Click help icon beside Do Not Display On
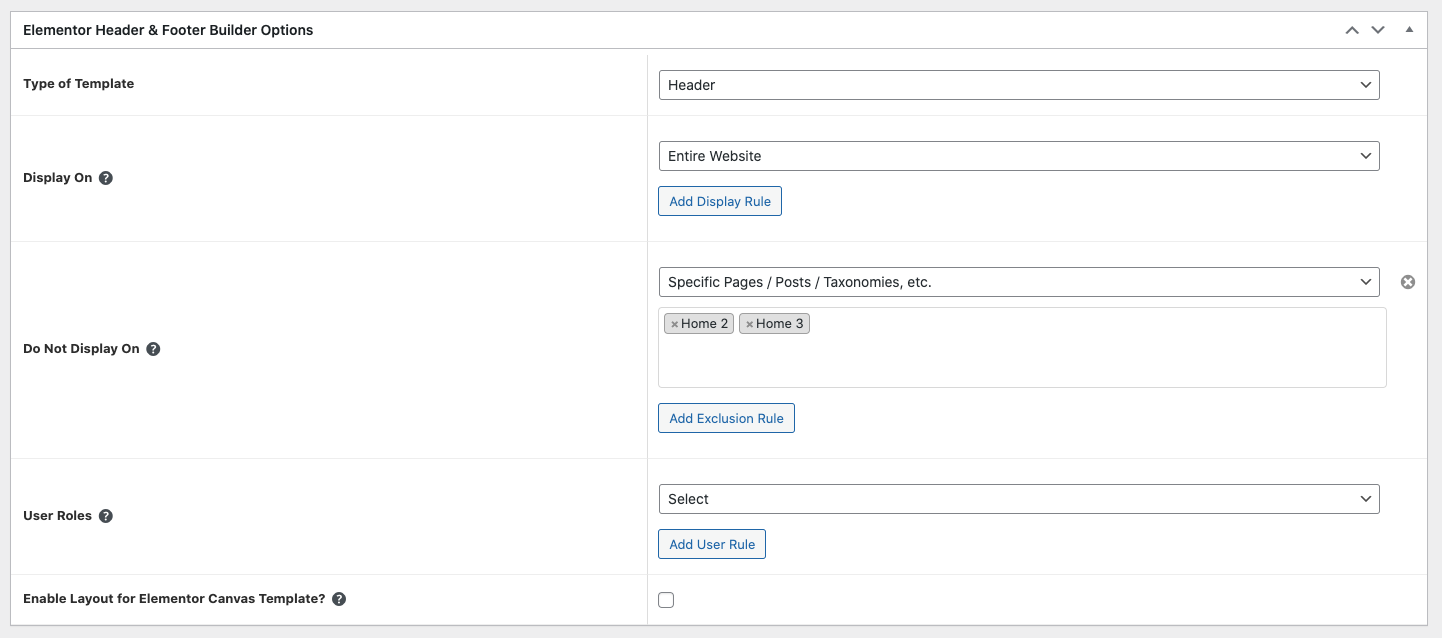This screenshot has height=638, width=1442. coord(153,349)
